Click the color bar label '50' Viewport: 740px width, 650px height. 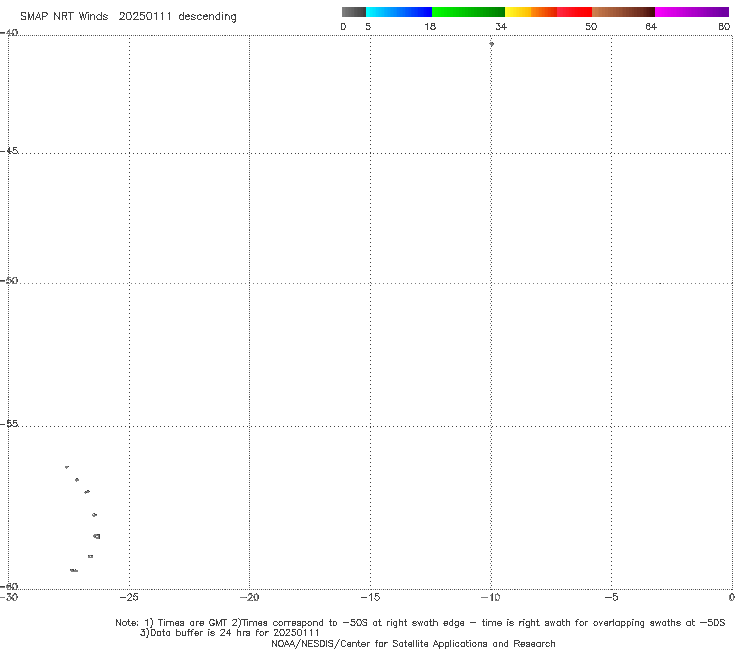[x=591, y=27]
